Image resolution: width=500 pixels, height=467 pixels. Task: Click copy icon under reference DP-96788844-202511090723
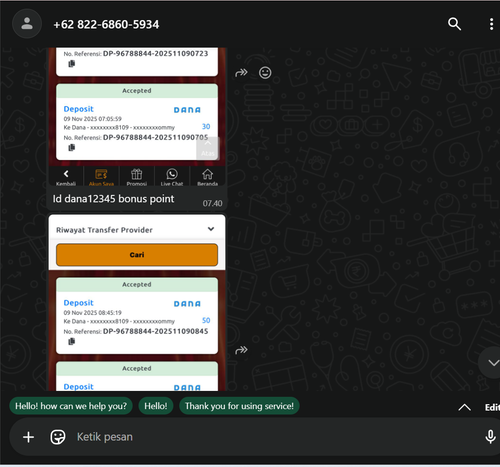click(x=71, y=64)
